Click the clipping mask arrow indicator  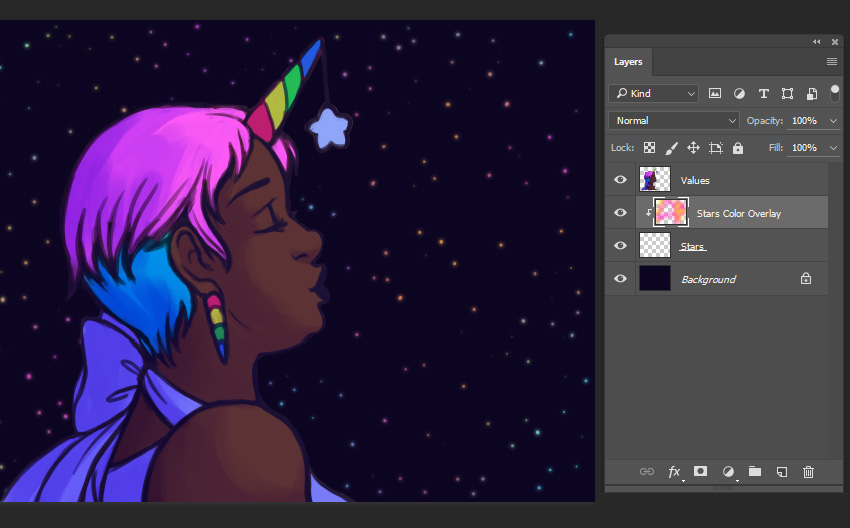648,213
